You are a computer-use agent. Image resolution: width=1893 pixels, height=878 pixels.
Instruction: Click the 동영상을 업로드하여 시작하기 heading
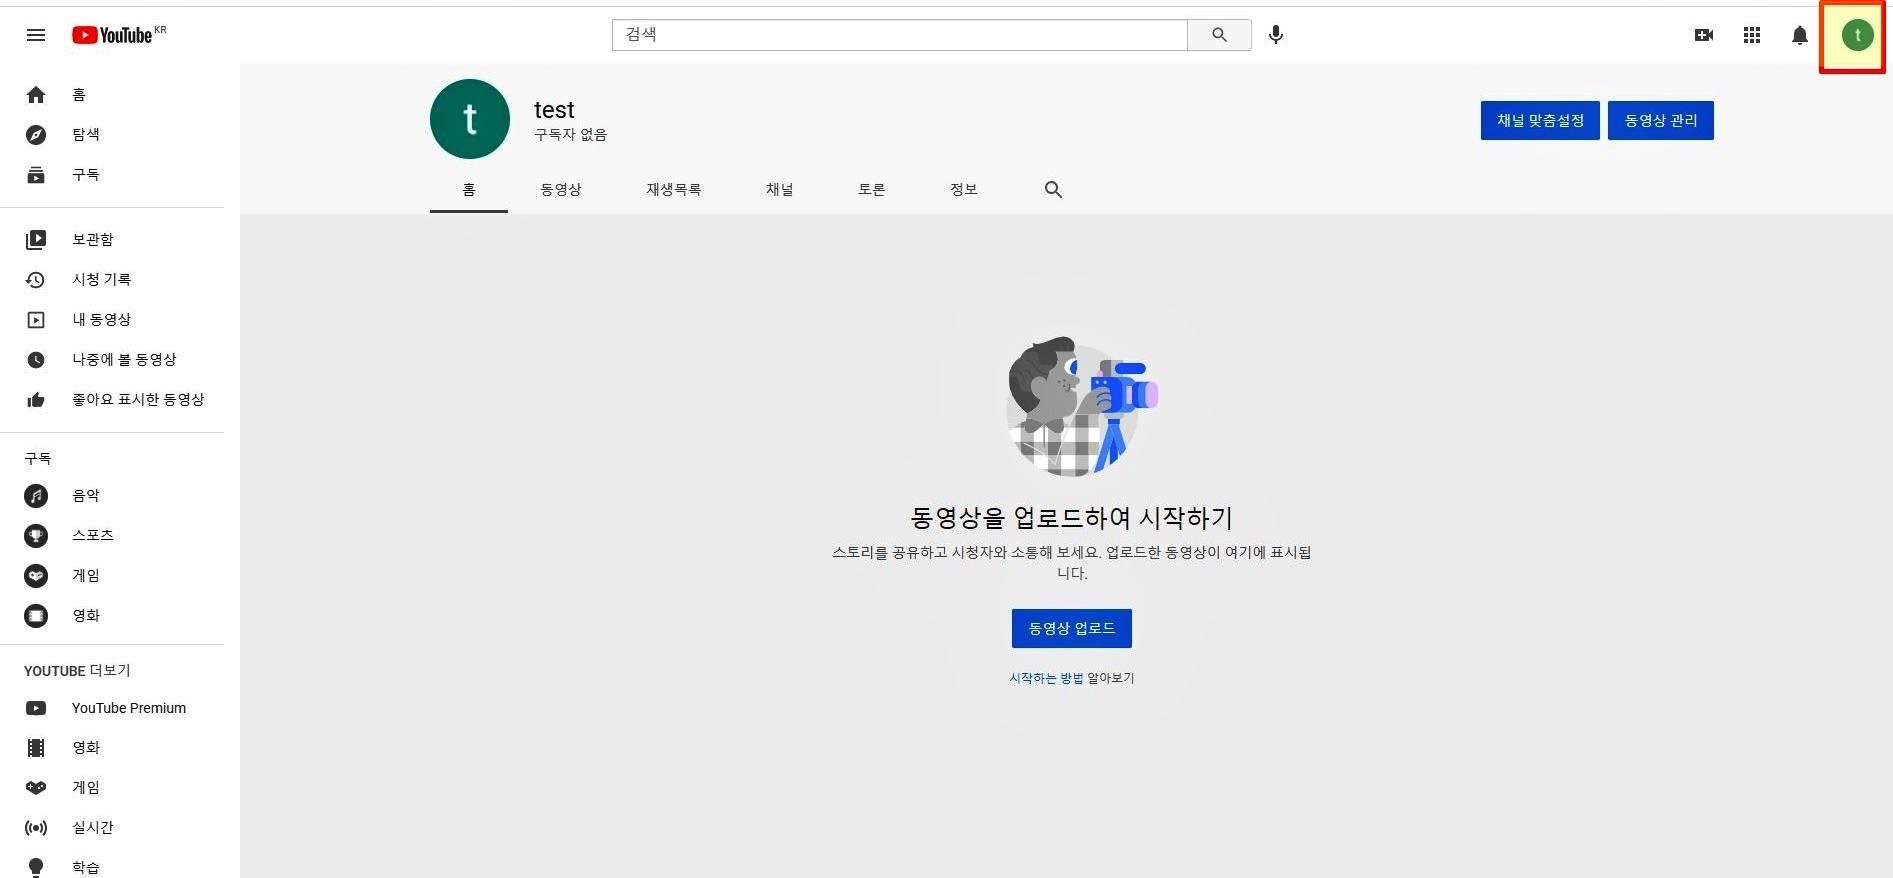(1072, 518)
